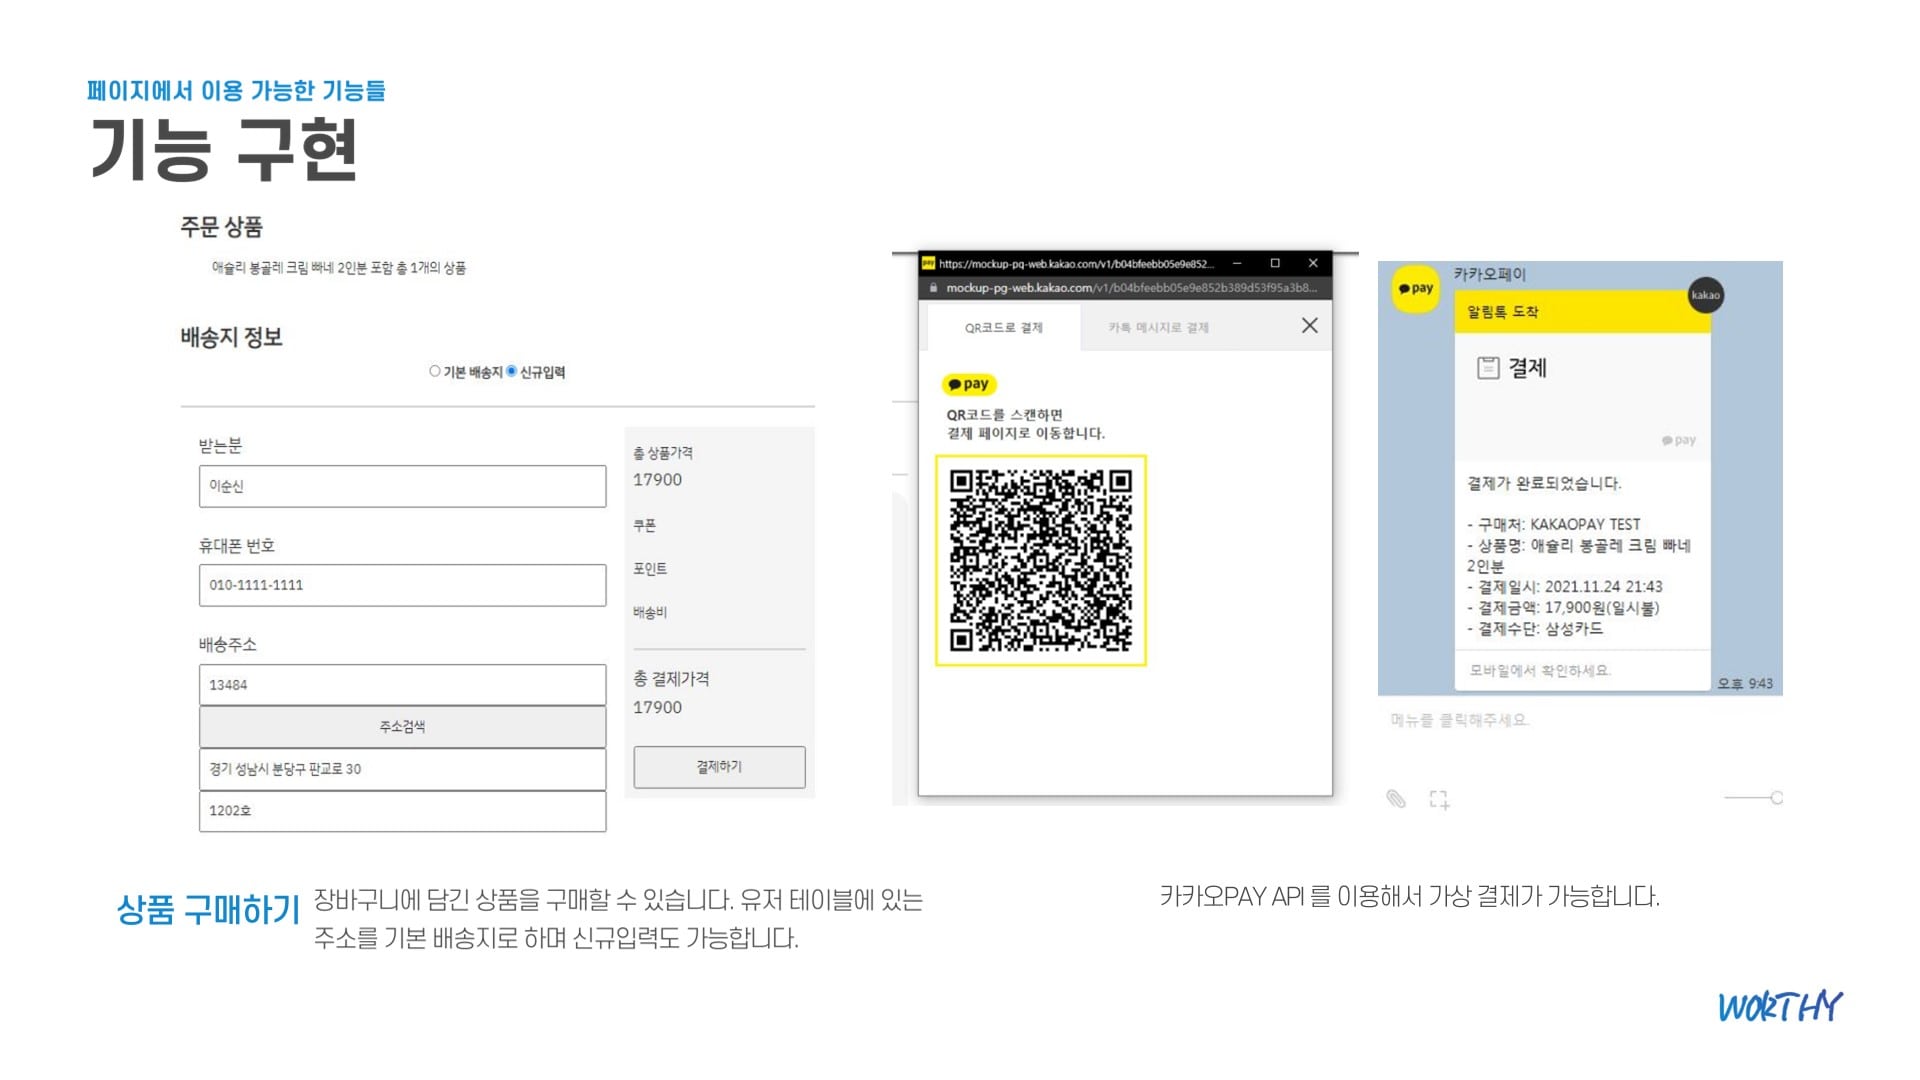
Task: Click the postal code field 13484
Action: pos(402,685)
